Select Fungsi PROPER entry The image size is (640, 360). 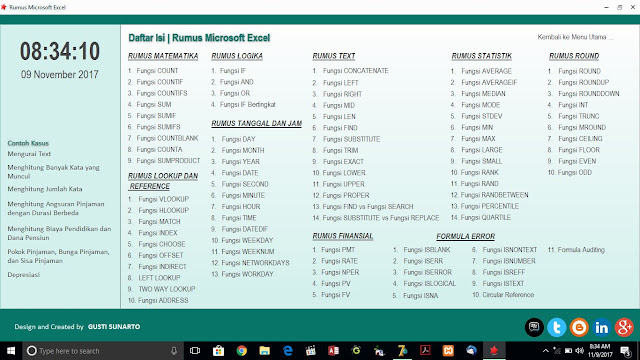click(x=346, y=196)
